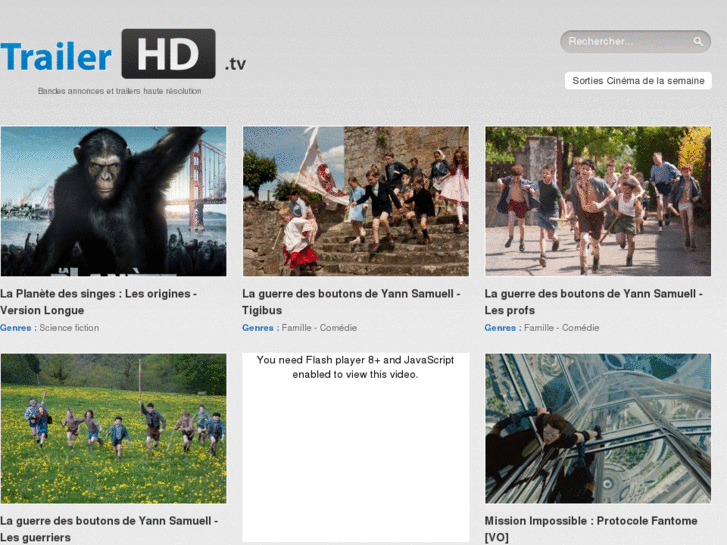Click tagline Bandes annonces et trailers haute résolution
This screenshot has width=727, height=545.
[120, 91]
